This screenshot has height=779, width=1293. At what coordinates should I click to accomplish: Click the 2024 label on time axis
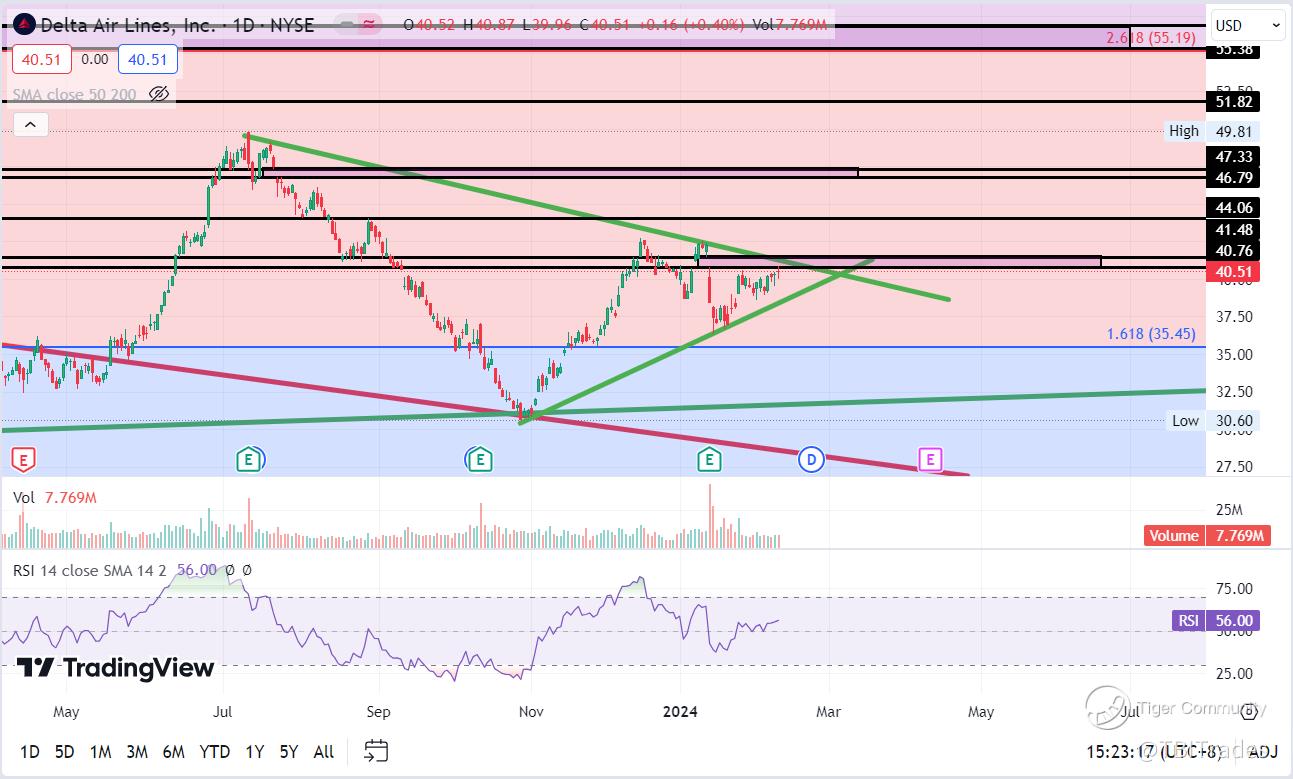tap(680, 712)
